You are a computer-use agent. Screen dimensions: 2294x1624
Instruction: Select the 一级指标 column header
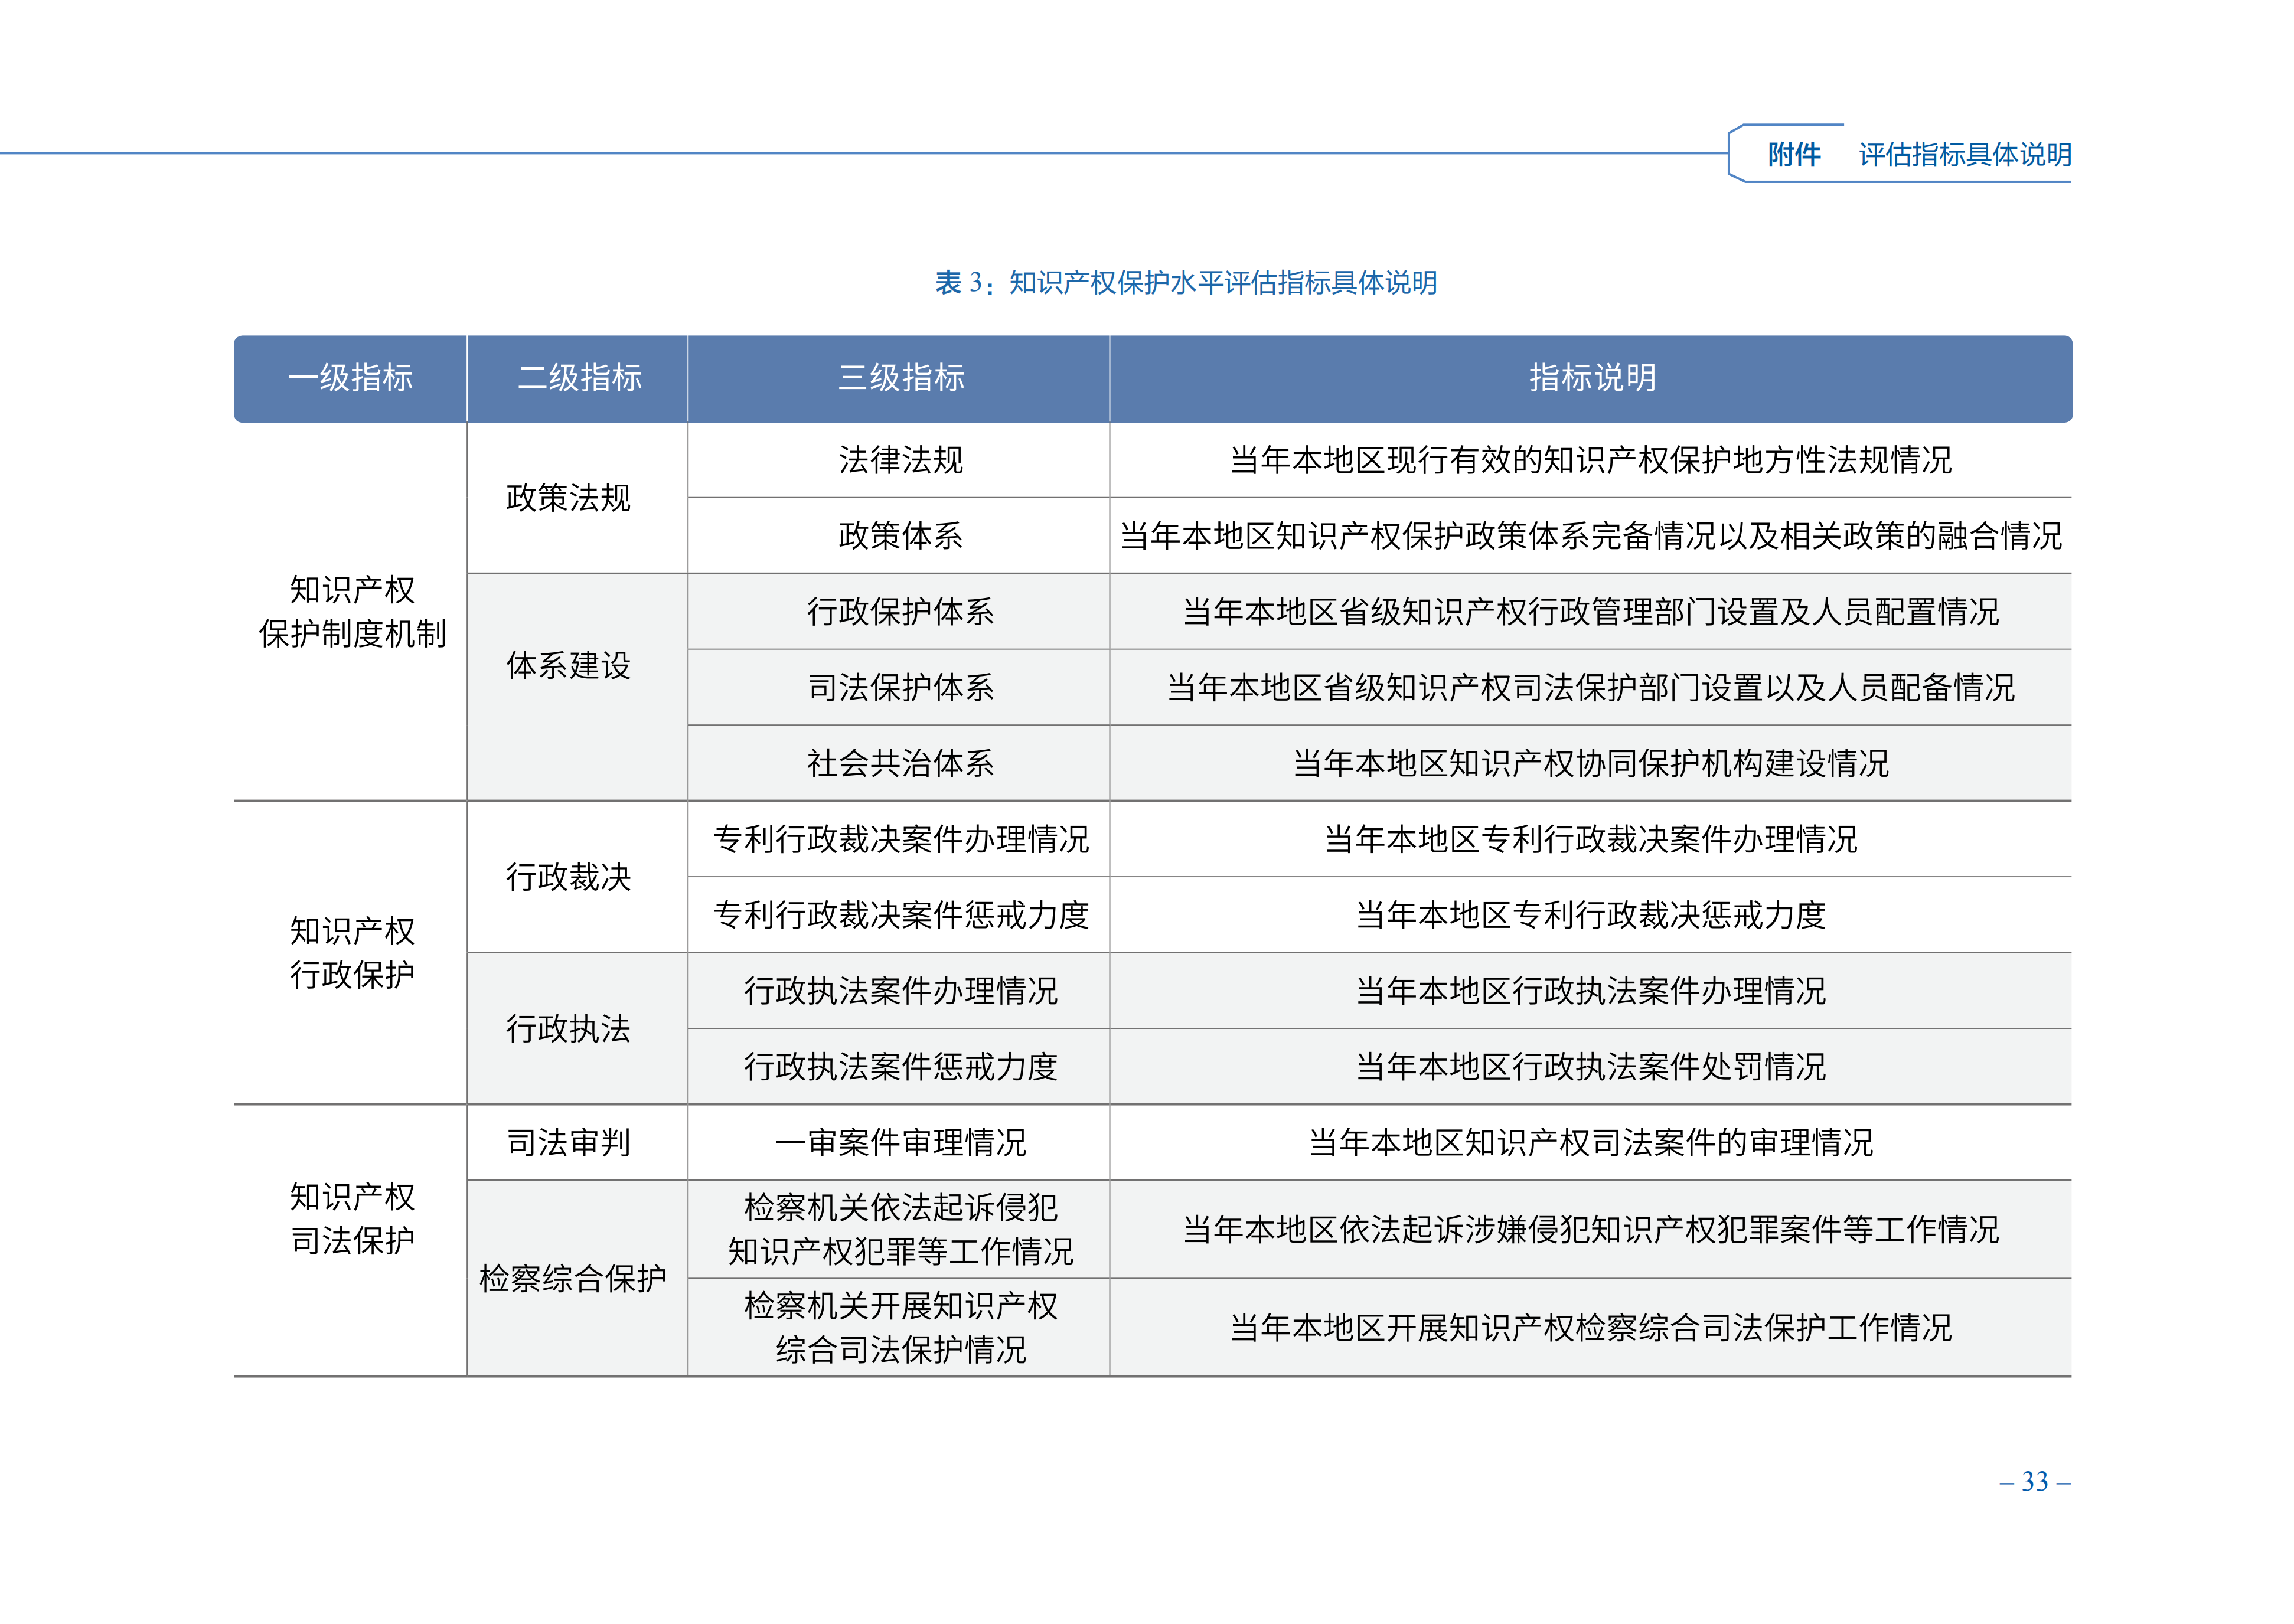pyautogui.click(x=350, y=378)
